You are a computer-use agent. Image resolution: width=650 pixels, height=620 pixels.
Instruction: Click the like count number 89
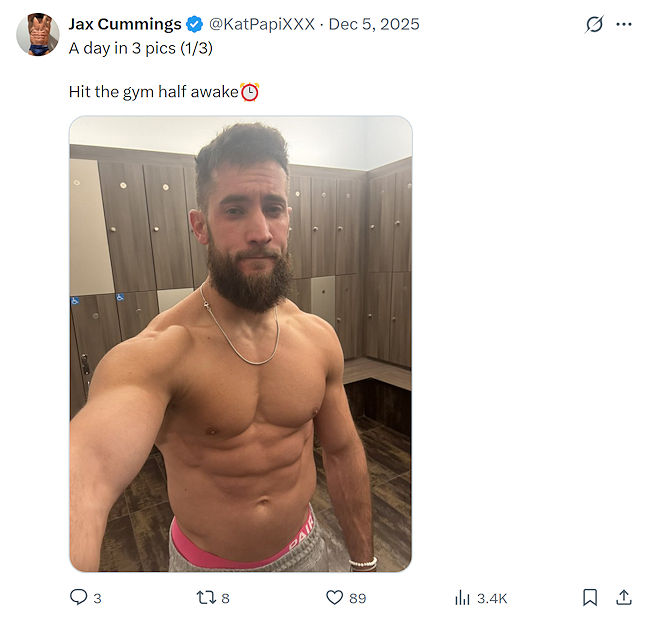click(x=357, y=598)
